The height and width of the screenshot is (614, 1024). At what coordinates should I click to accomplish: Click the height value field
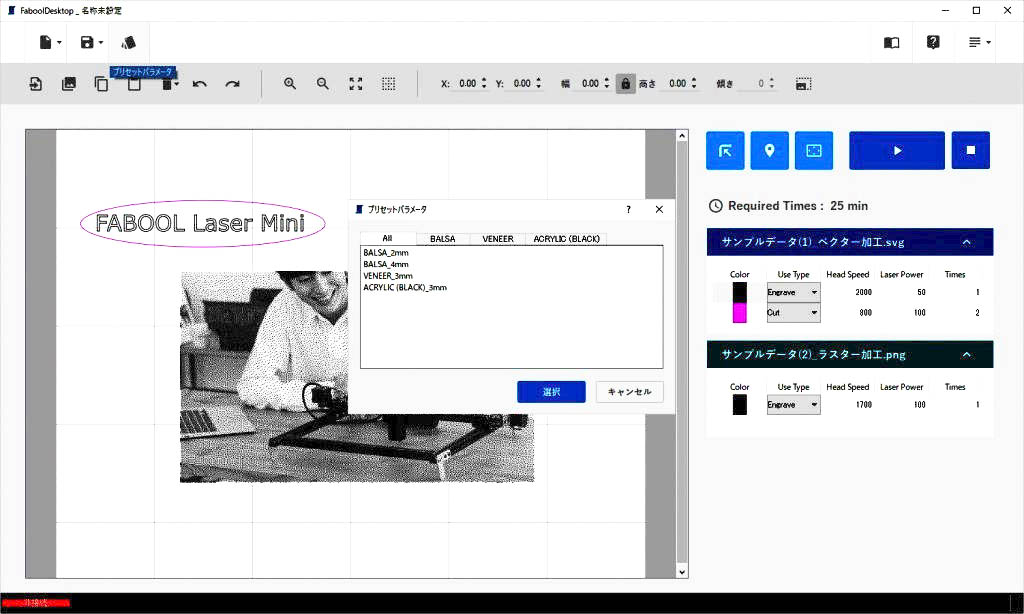point(677,84)
